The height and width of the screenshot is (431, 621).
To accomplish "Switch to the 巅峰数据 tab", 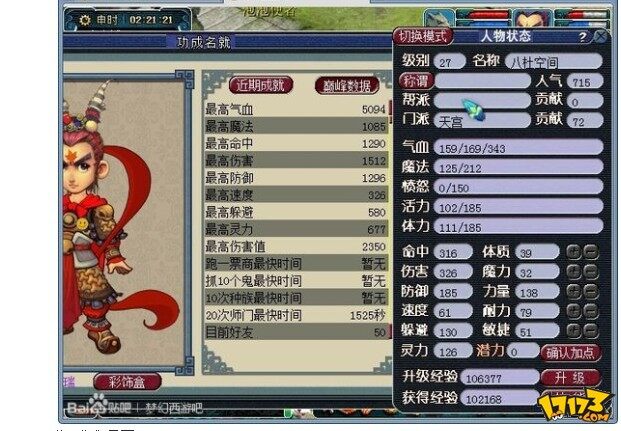I will pyautogui.click(x=347, y=85).
